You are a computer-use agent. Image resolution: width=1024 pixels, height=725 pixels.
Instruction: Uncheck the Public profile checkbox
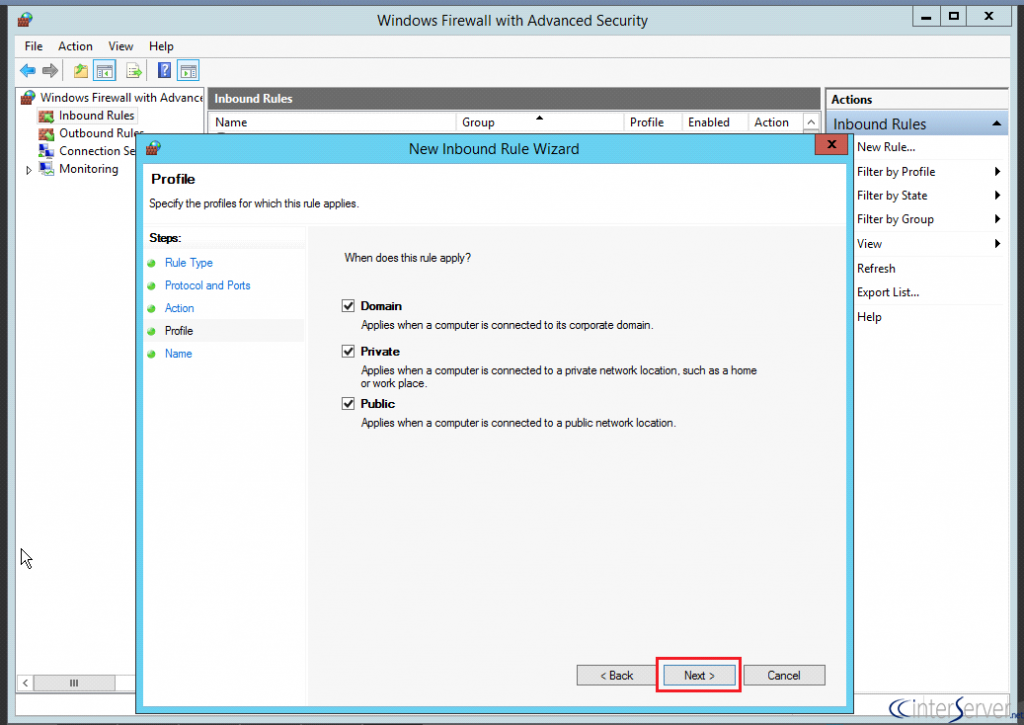pos(348,404)
